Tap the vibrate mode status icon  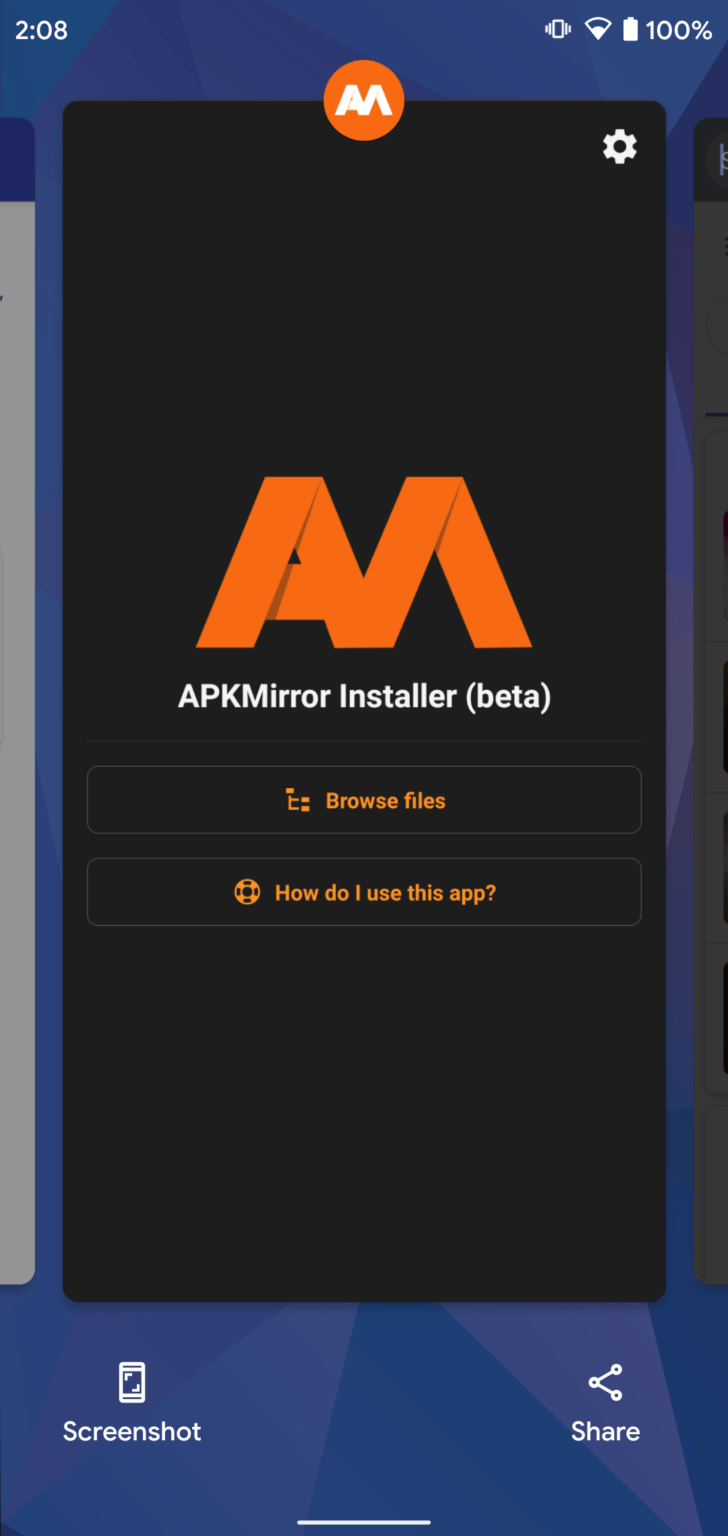(x=557, y=29)
